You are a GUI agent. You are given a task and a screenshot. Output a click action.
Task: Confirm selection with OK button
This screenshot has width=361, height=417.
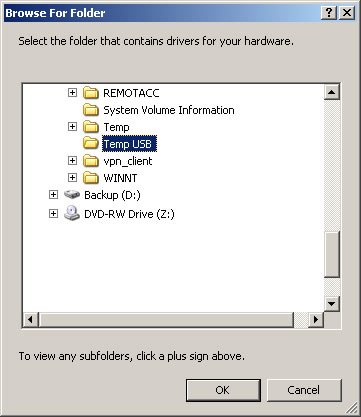click(x=223, y=390)
